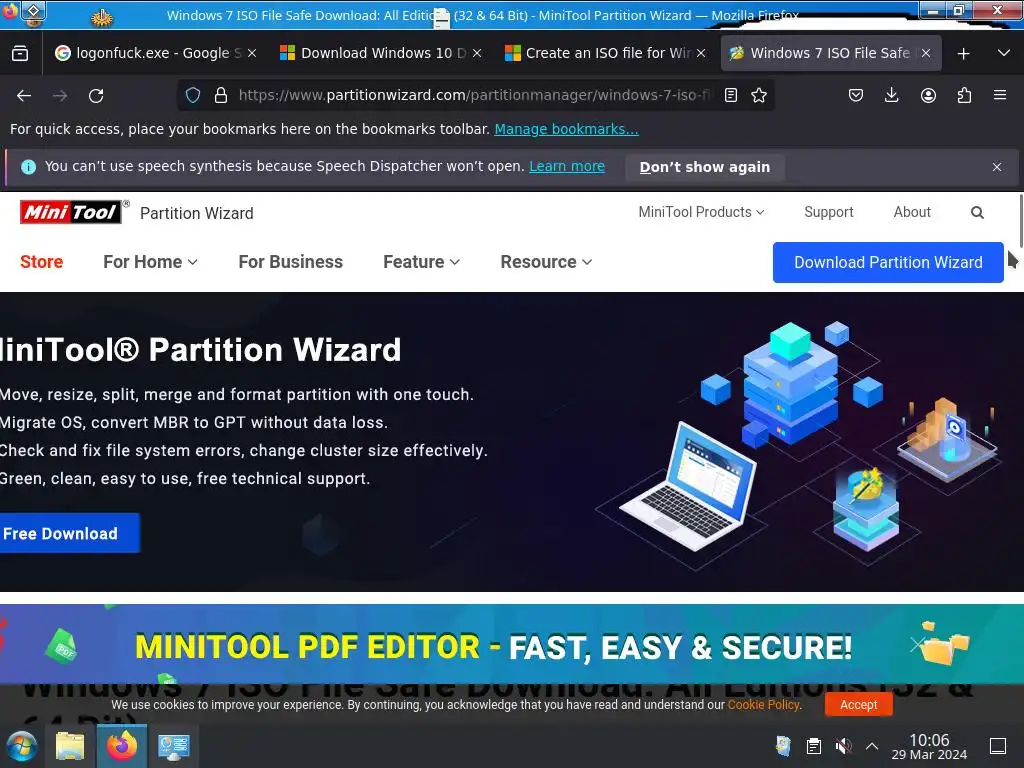Open the Windows 7 style Start button
Image resolution: width=1024 pixels, height=768 pixels.
coord(22,746)
